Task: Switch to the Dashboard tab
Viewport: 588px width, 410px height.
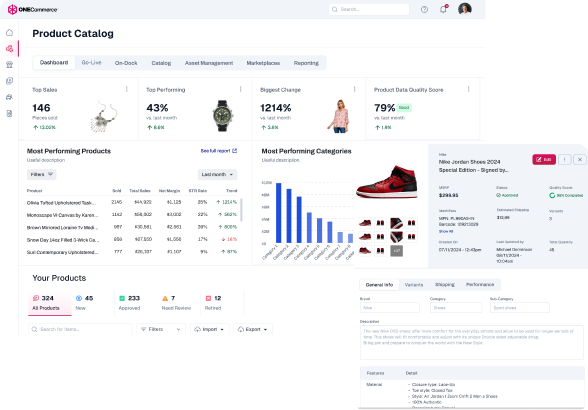Action: tap(54, 63)
